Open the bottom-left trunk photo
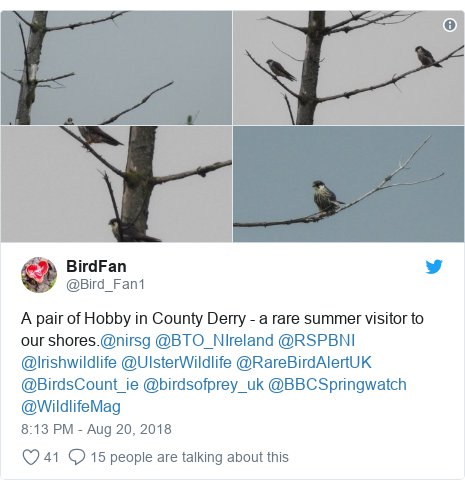The image size is (465, 490). [116, 184]
